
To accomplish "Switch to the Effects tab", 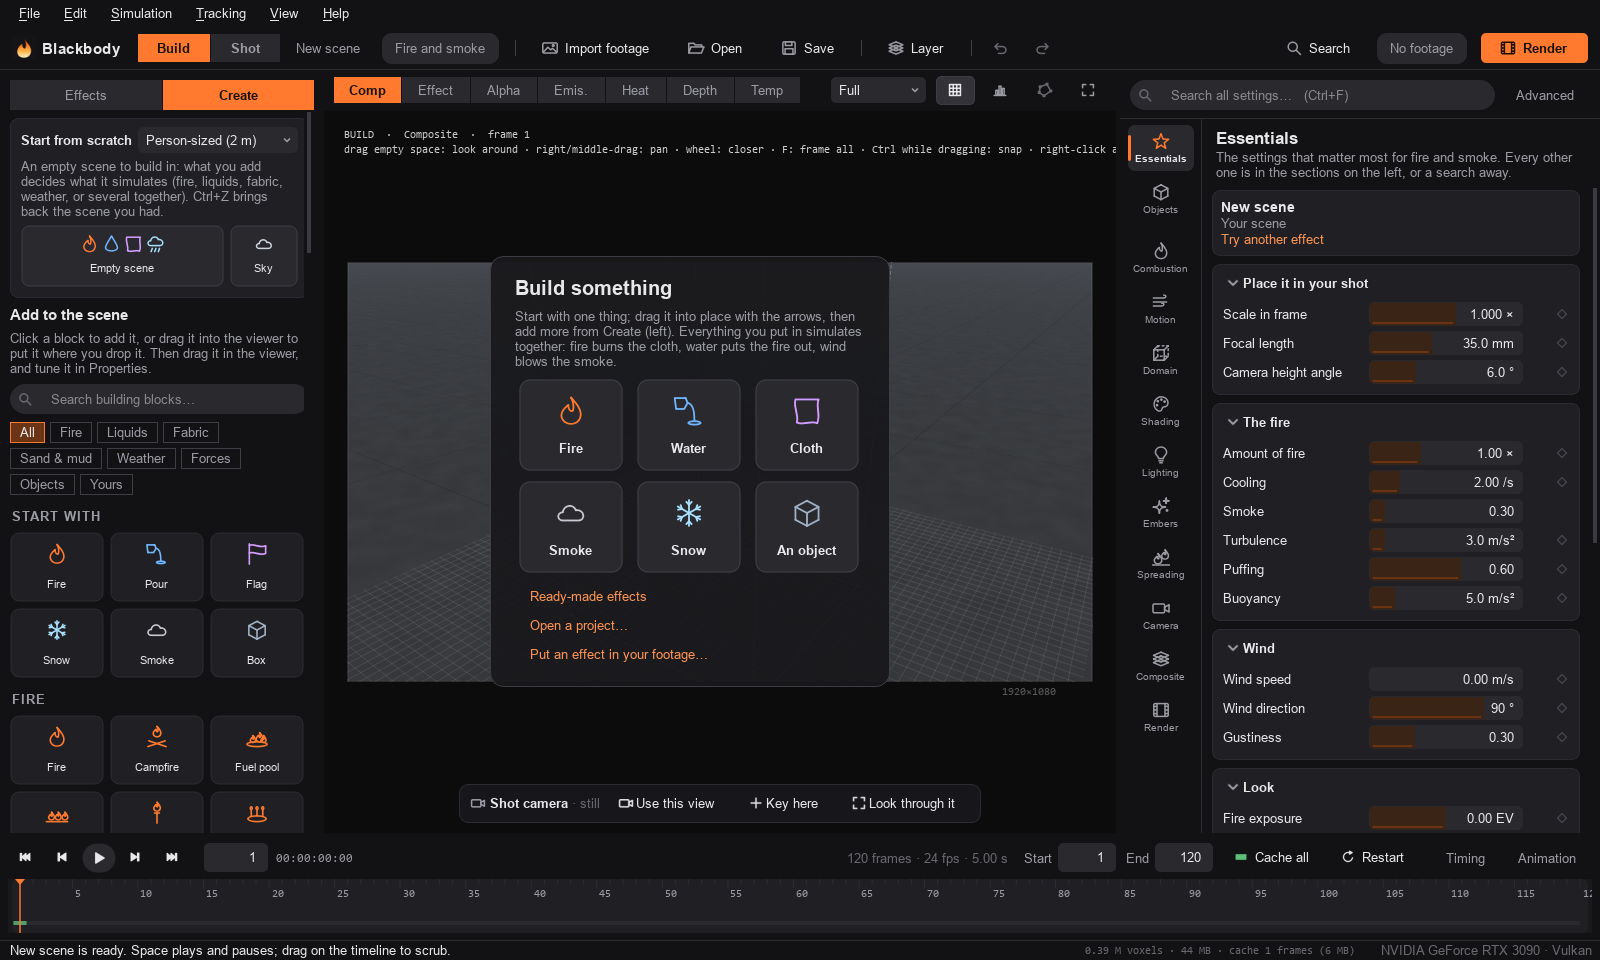I will tap(86, 95).
